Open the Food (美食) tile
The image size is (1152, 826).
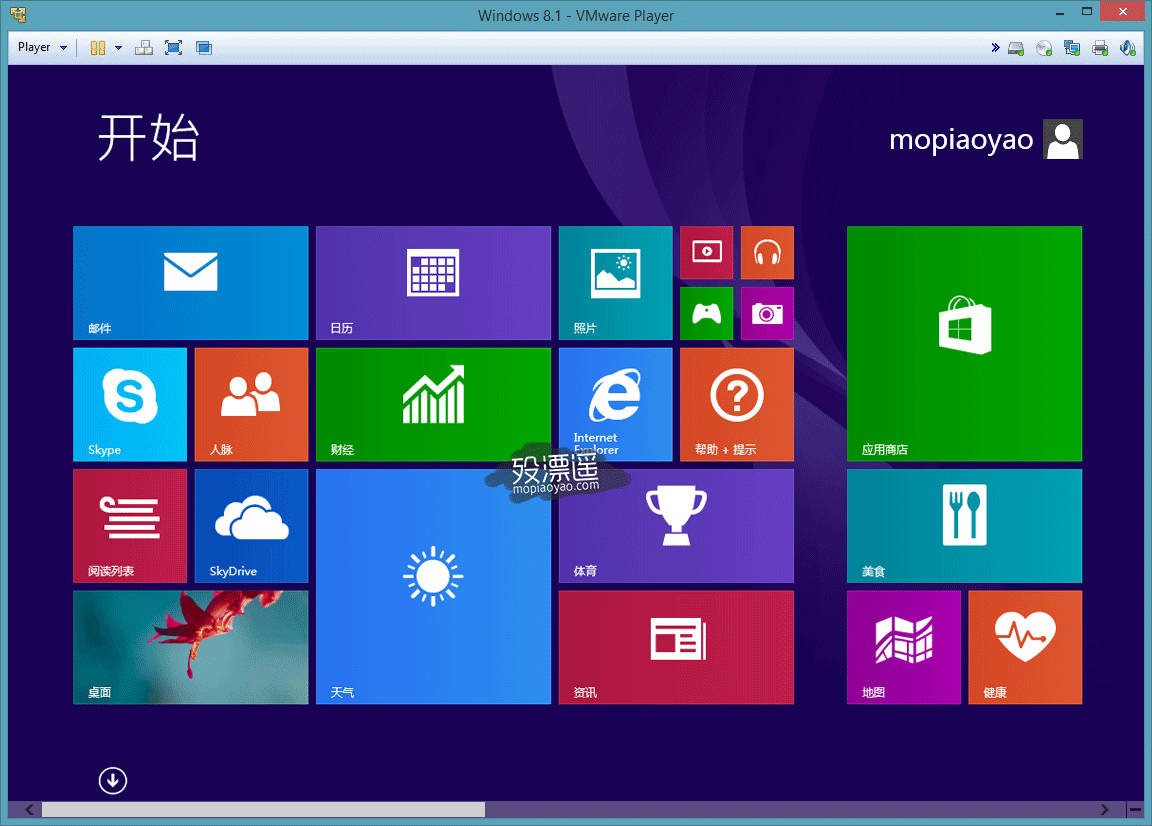pyautogui.click(x=965, y=526)
